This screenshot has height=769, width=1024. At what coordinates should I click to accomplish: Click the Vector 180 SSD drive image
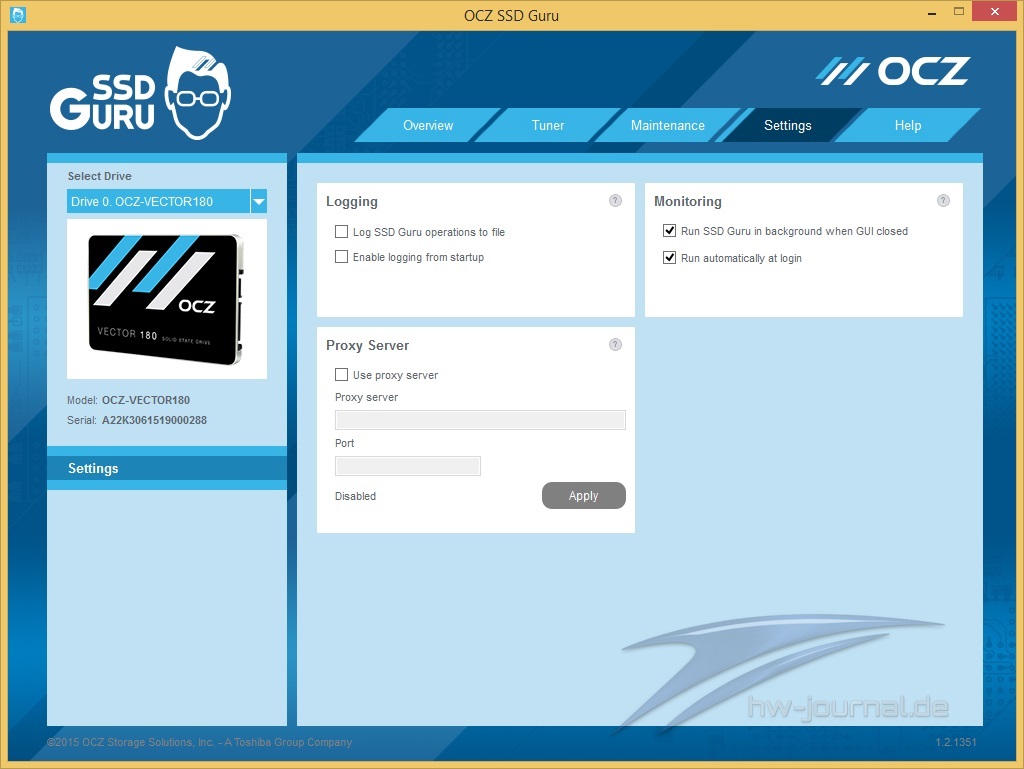pos(166,299)
